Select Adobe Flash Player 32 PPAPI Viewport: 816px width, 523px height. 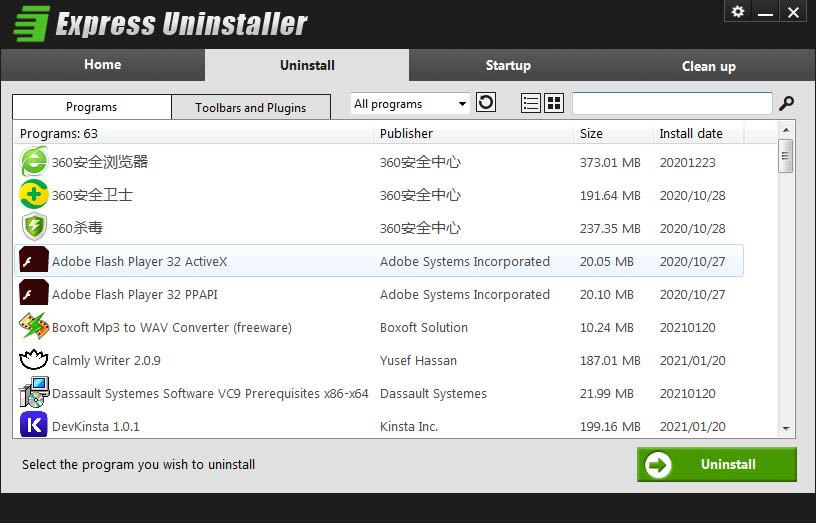(379, 294)
